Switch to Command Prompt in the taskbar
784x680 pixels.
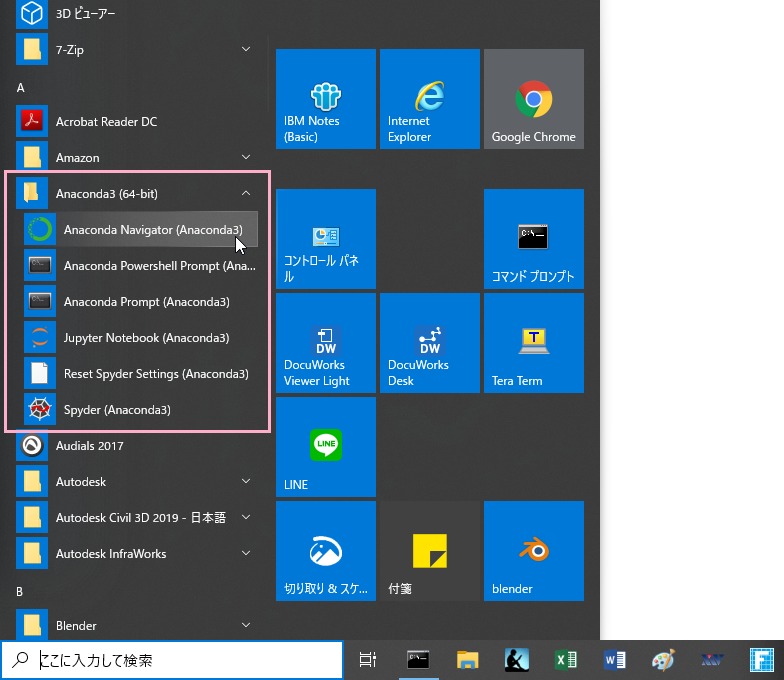pyautogui.click(x=418, y=660)
